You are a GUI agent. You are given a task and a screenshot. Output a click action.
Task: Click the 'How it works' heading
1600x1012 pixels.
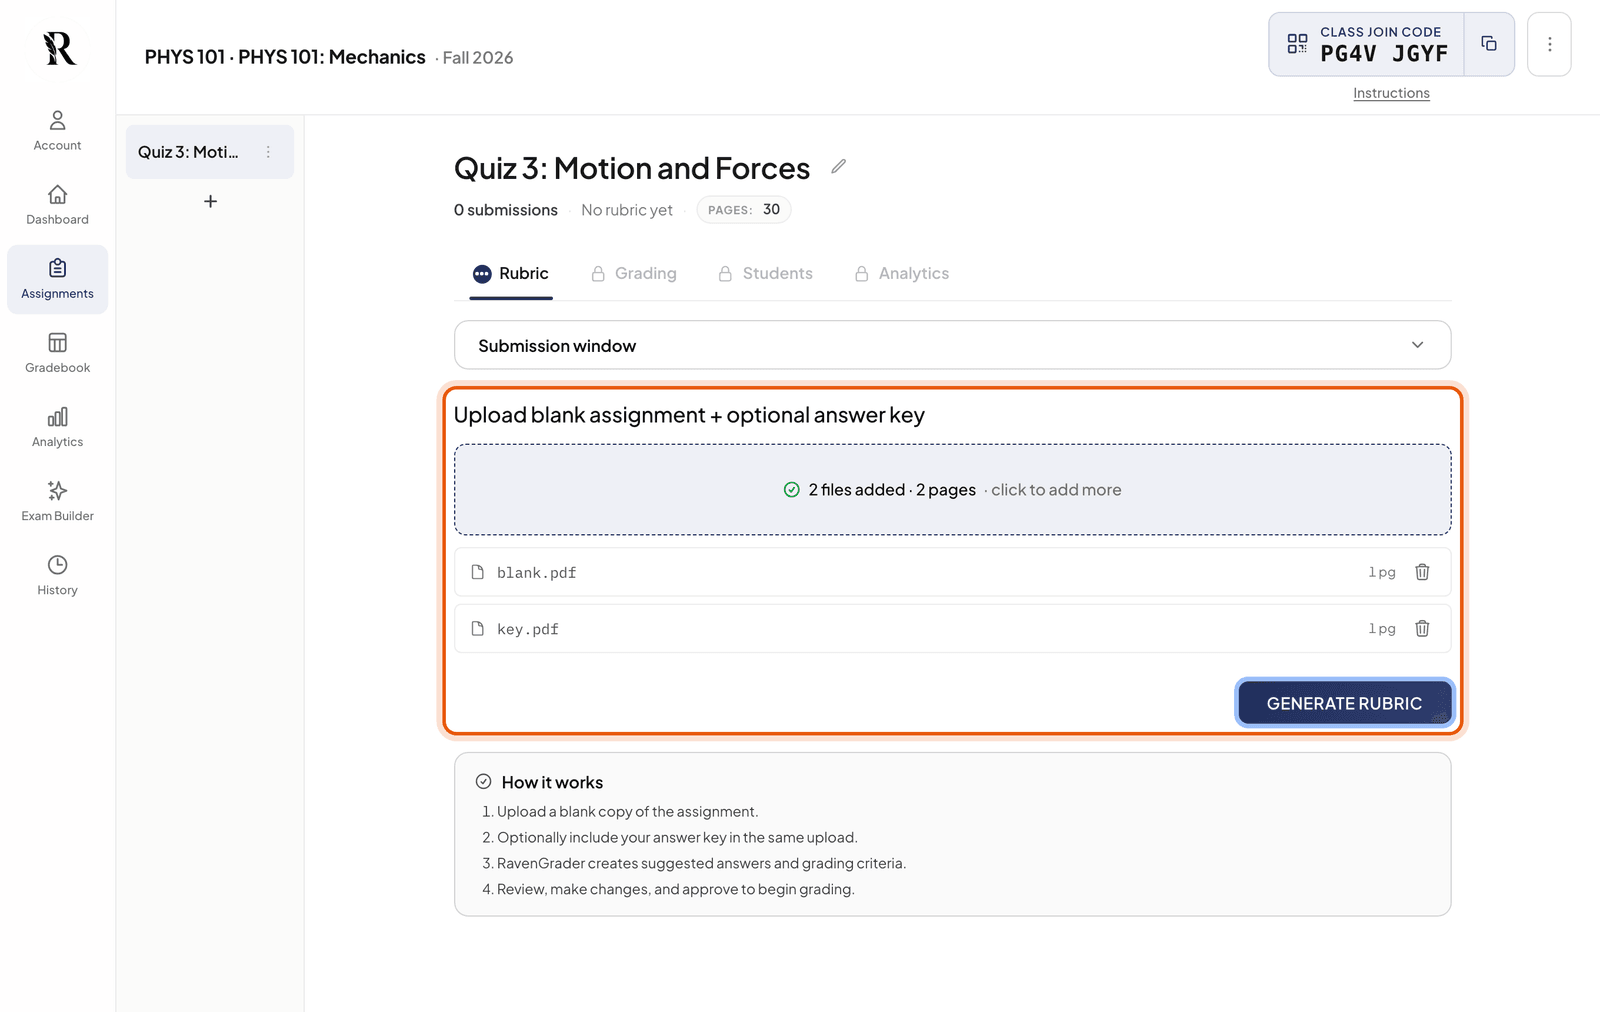click(x=552, y=782)
